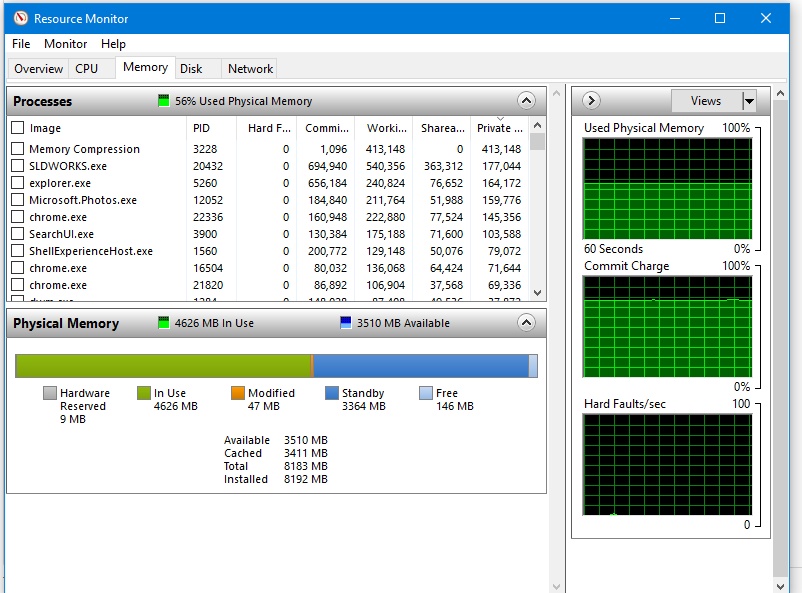Click the Cached 3411 MB value
The height and width of the screenshot is (593, 802).
click(306, 453)
